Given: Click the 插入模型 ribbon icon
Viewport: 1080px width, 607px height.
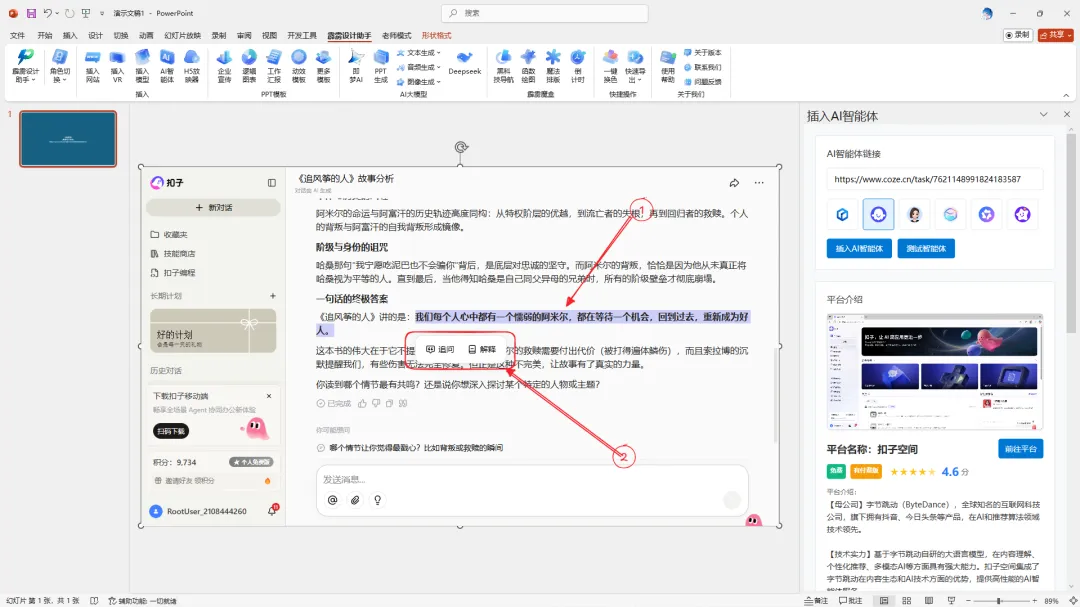Looking at the screenshot, I should coord(142,66).
